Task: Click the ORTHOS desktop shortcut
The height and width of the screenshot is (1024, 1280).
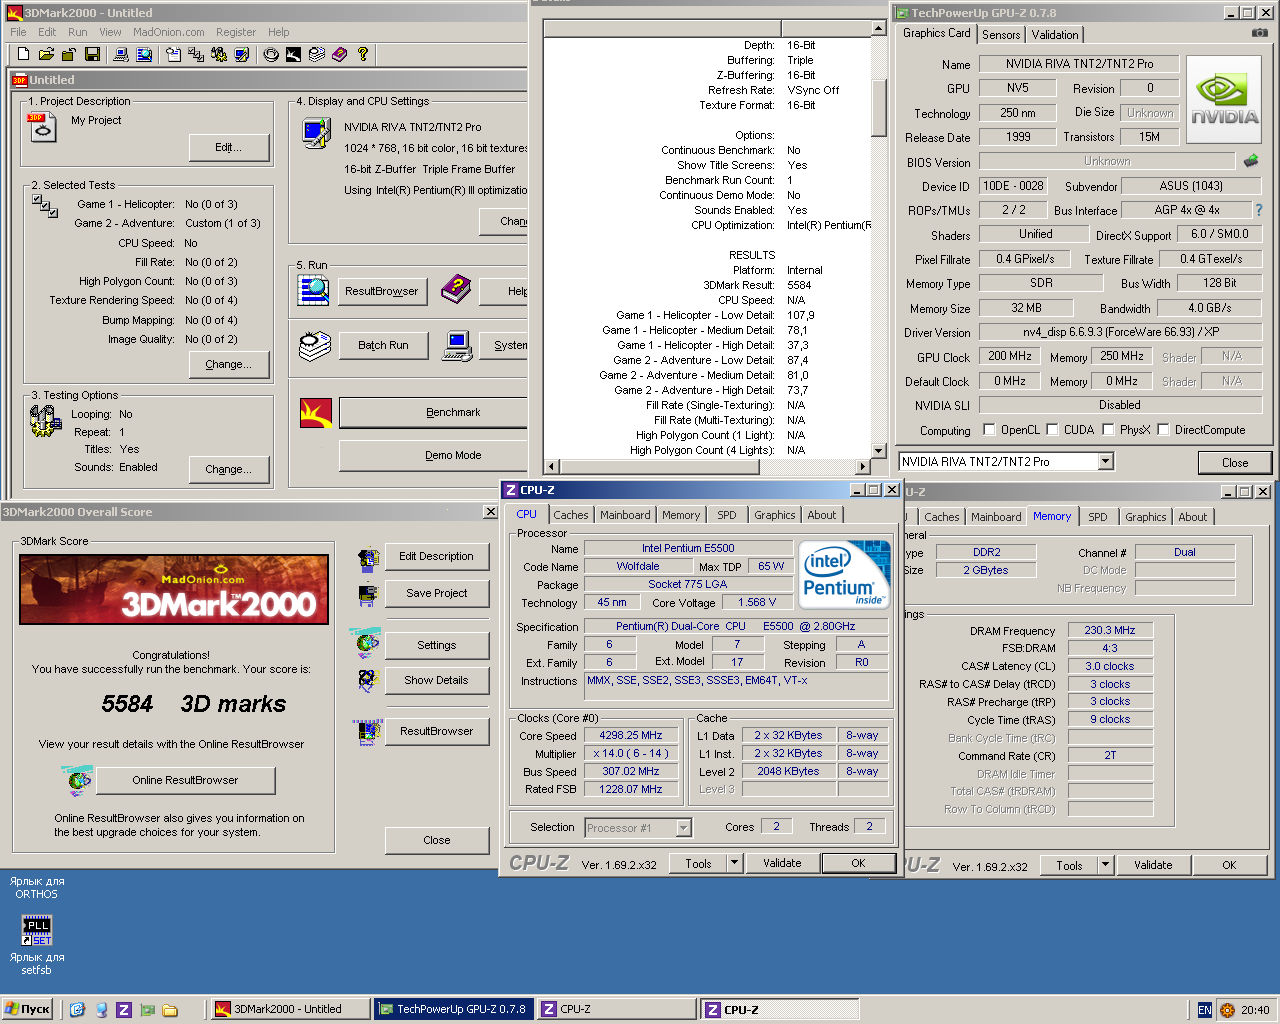Action: pyautogui.click(x=37, y=887)
